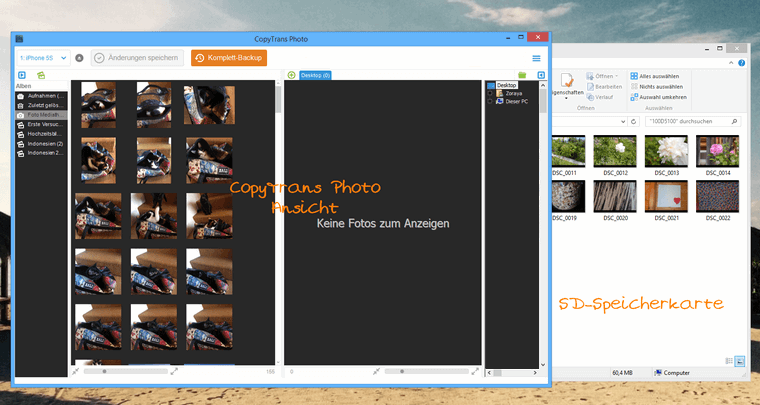Click folder tree horizontal scrollbar right arrow
This screenshot has height=405, width=760.
535,373
